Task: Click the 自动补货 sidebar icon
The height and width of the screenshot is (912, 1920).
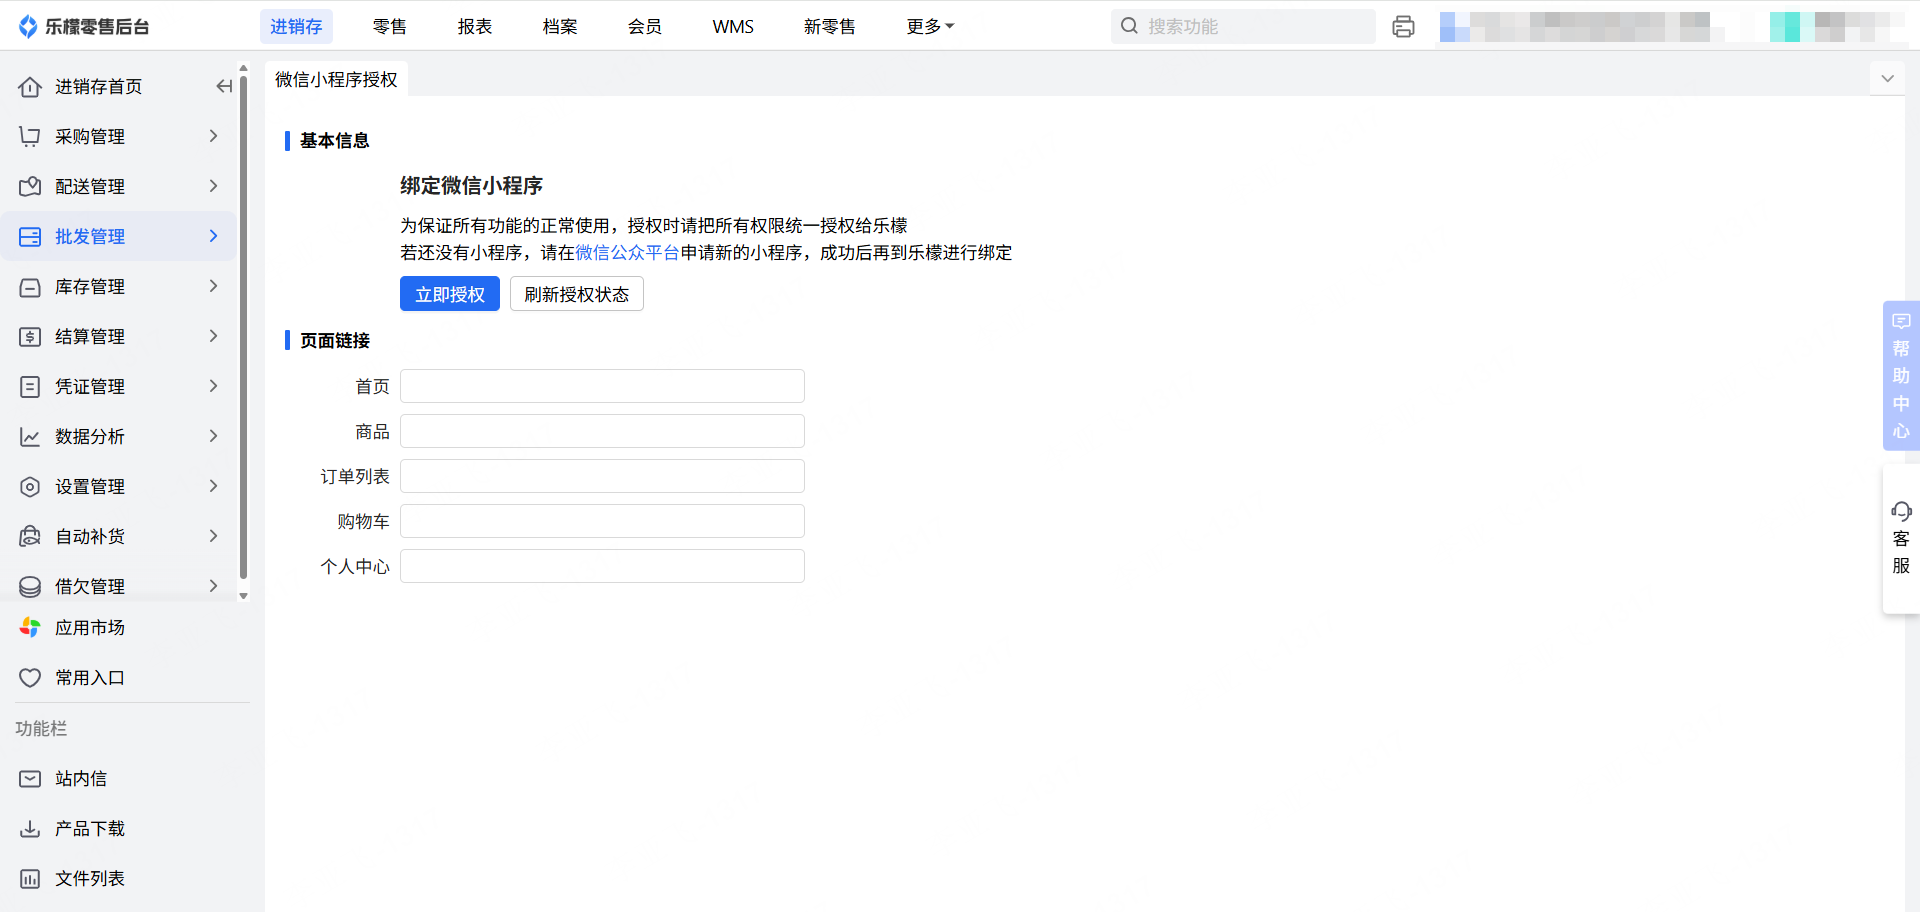Action: [30, 537]
